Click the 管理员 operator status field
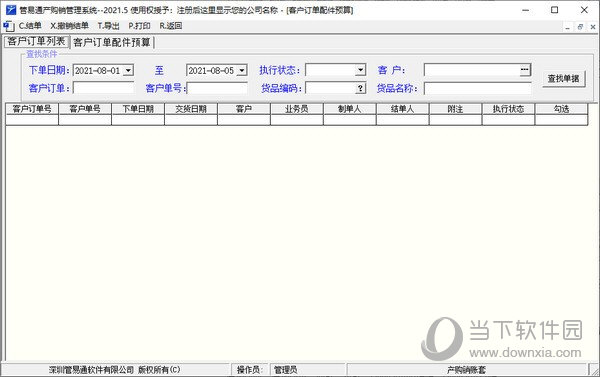The width and height of the screenshot is (600, 377). tap(308, 370)
